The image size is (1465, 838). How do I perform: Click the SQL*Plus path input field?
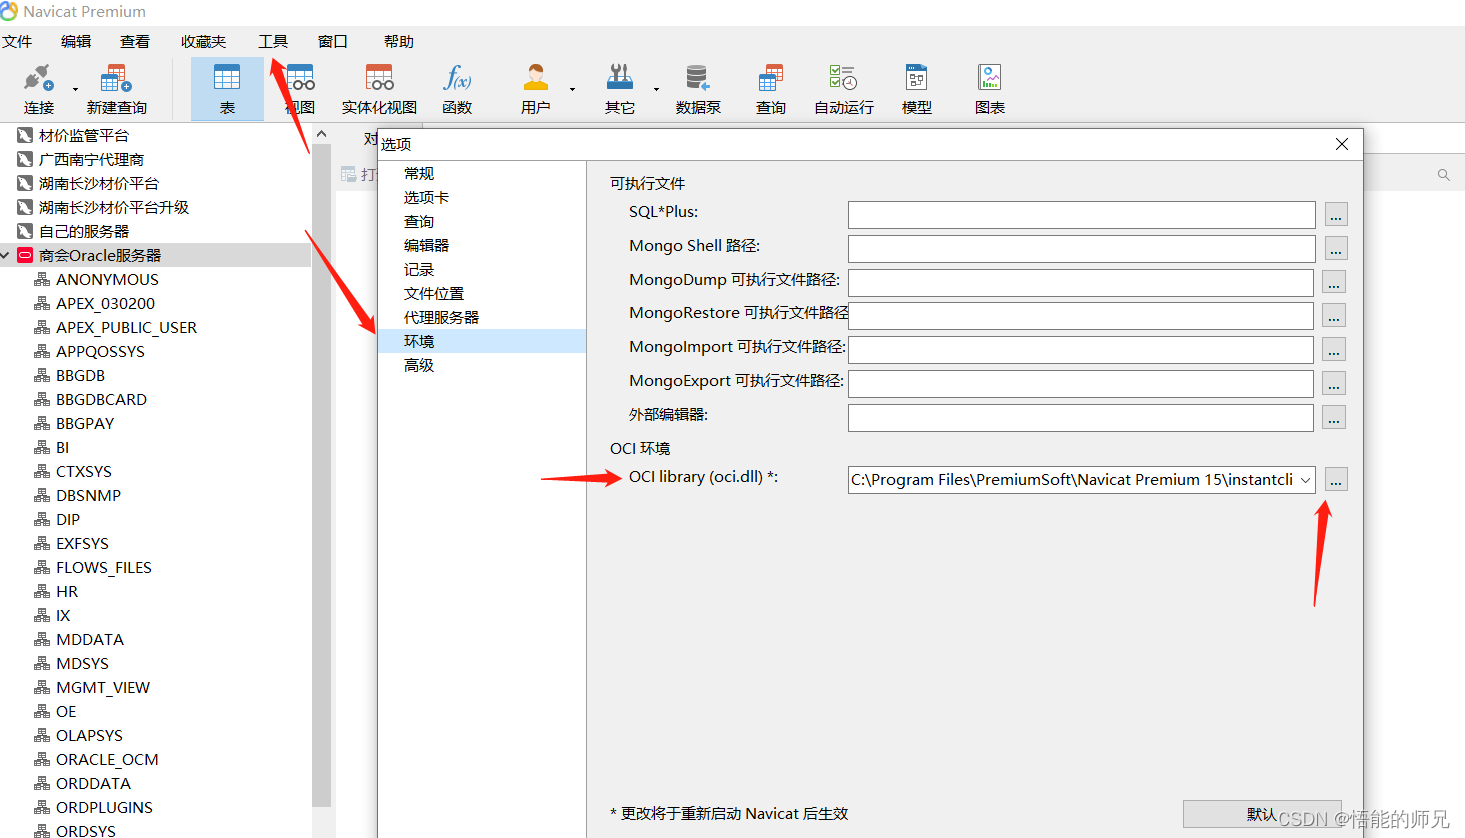(x=1081, y=215)
